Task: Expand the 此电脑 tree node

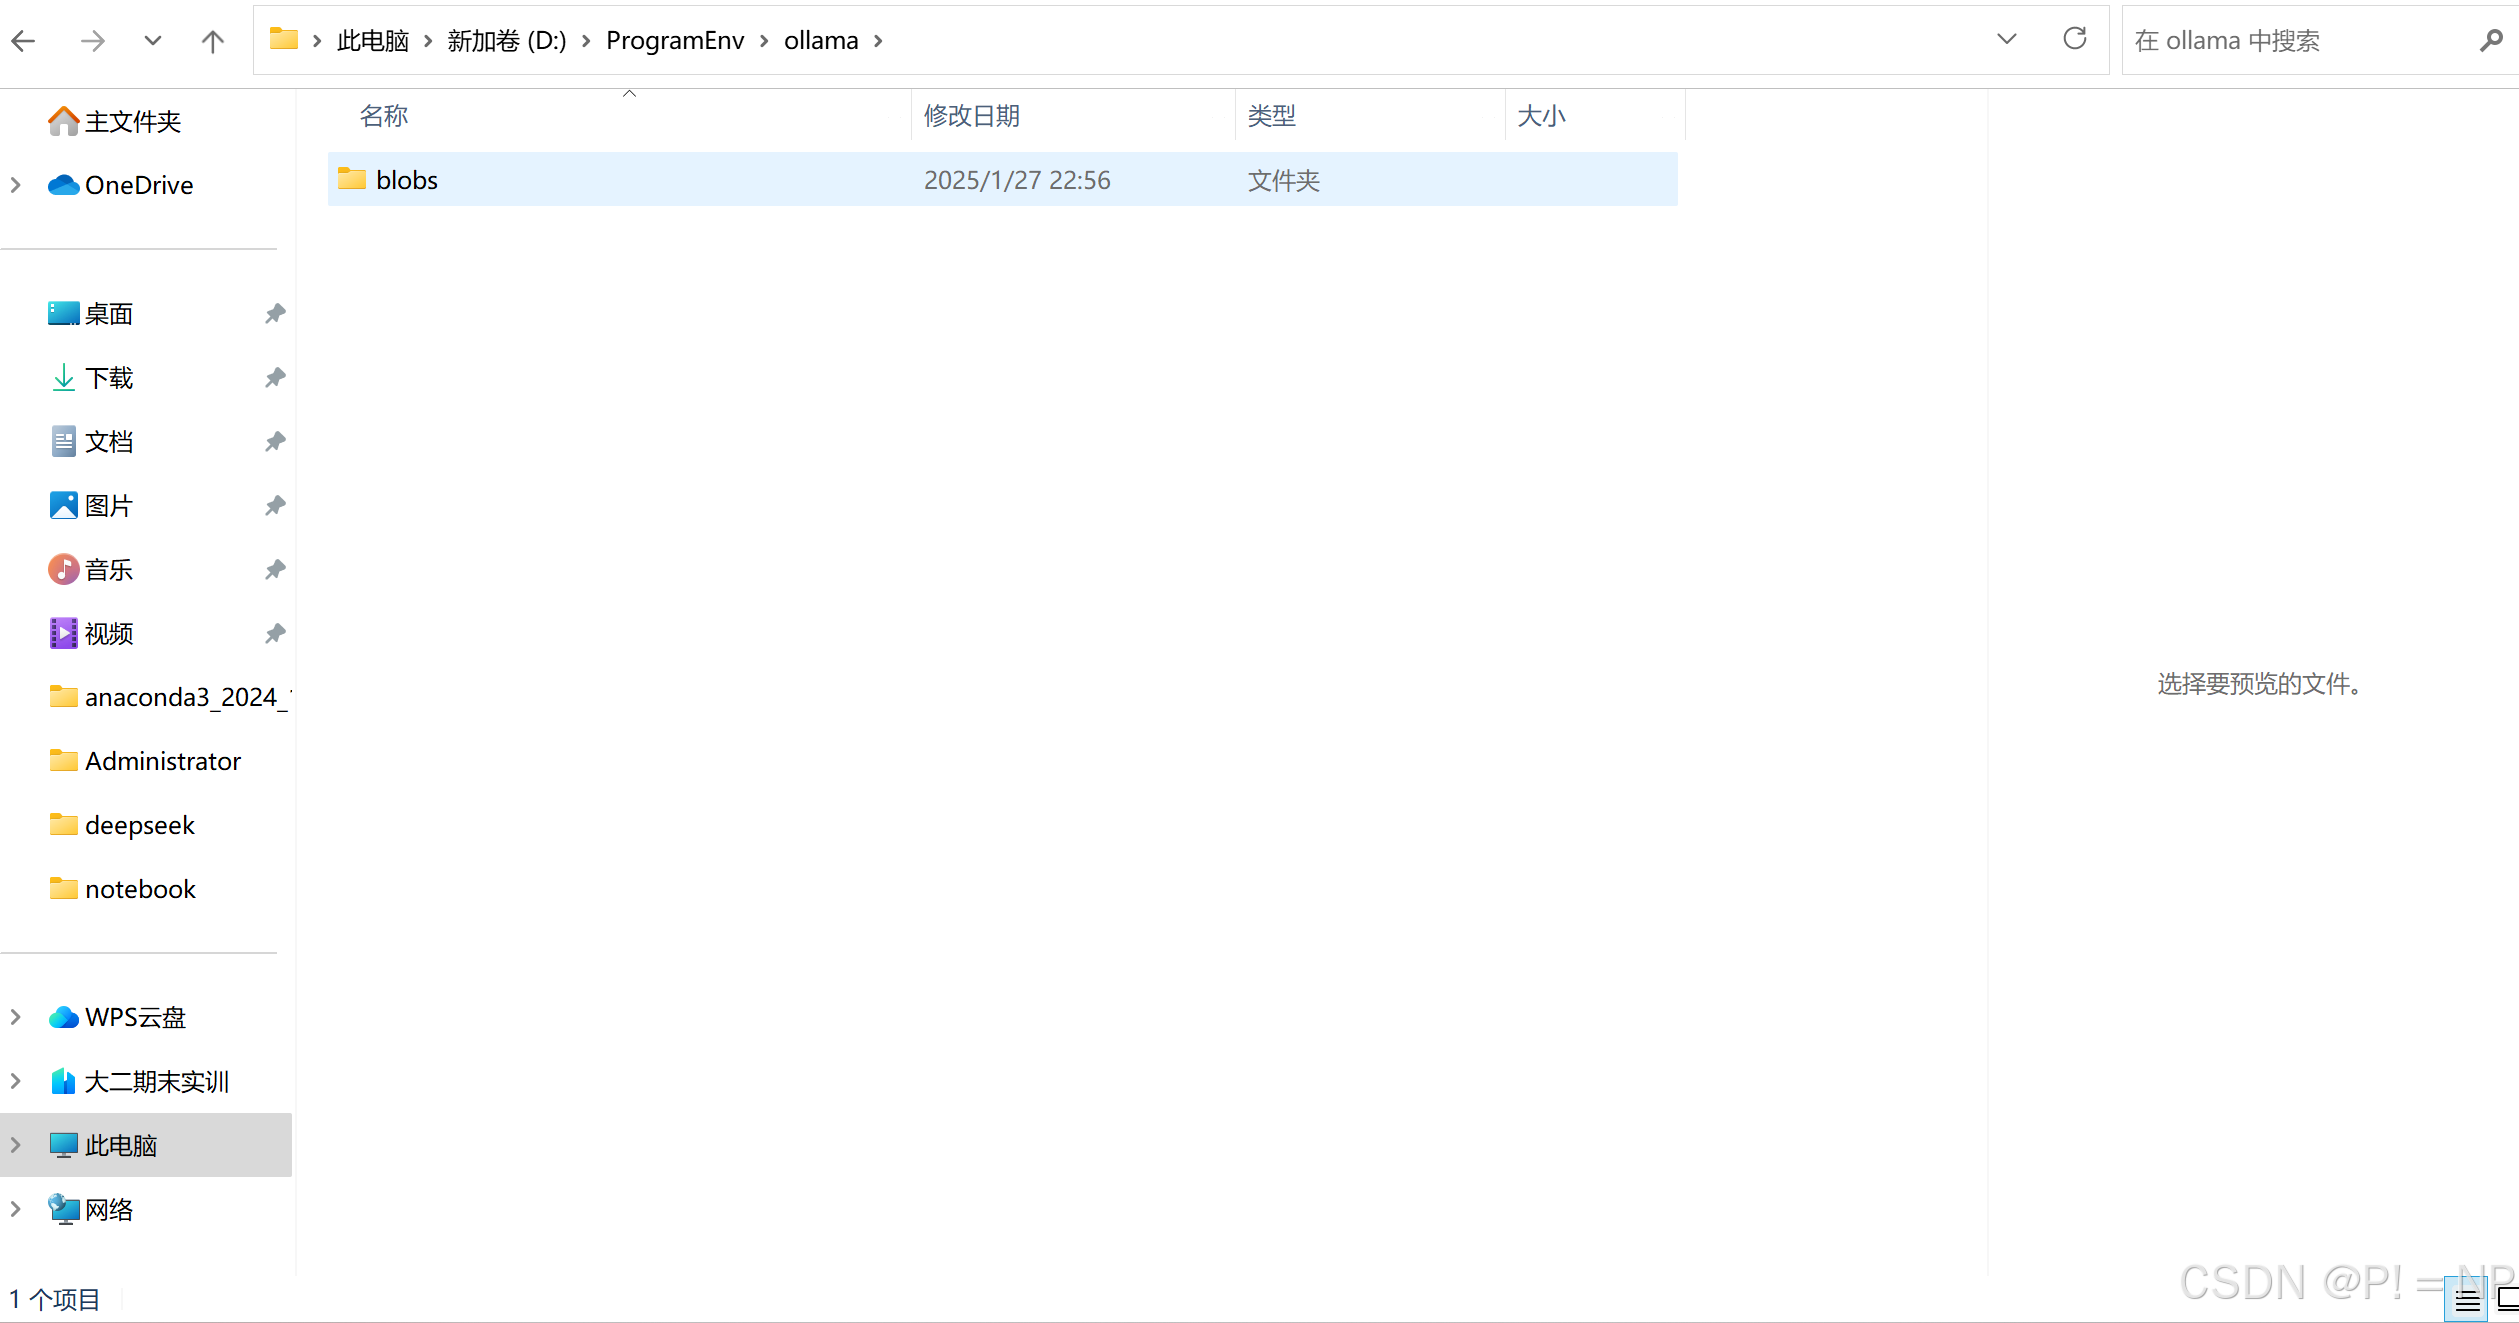Action: click(16, 1145)
